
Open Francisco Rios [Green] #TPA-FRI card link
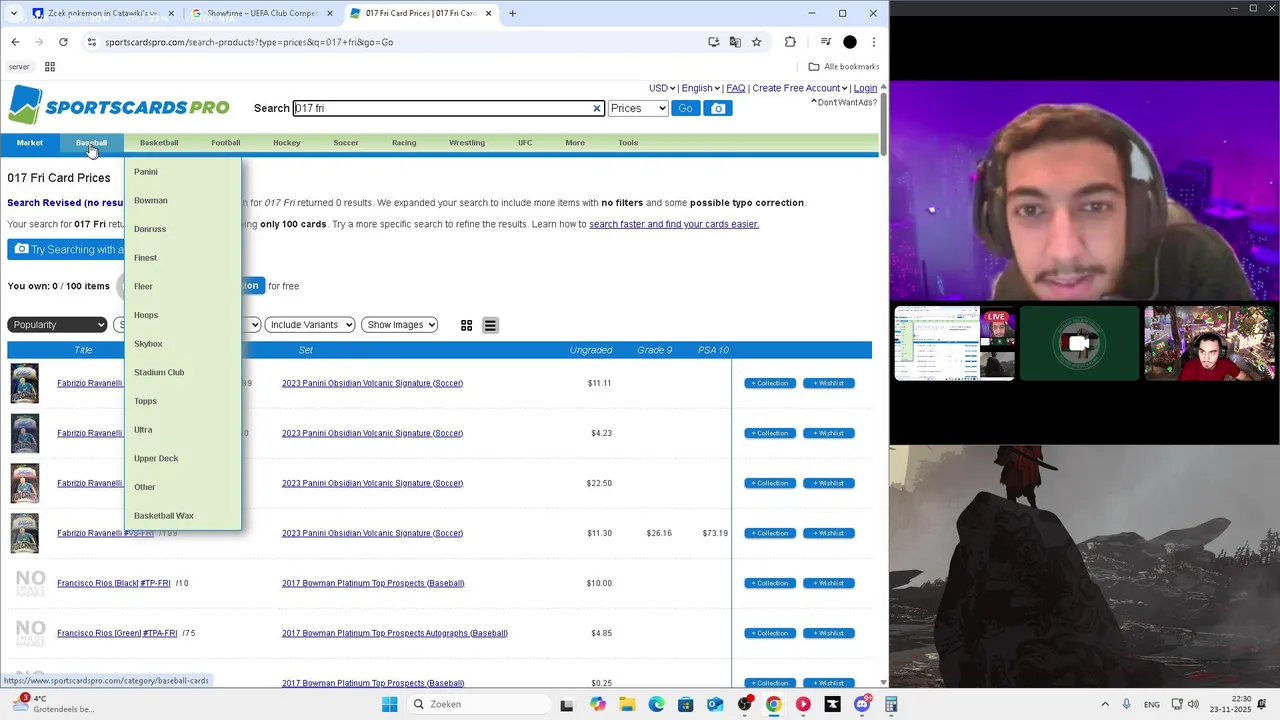(117, 633)
